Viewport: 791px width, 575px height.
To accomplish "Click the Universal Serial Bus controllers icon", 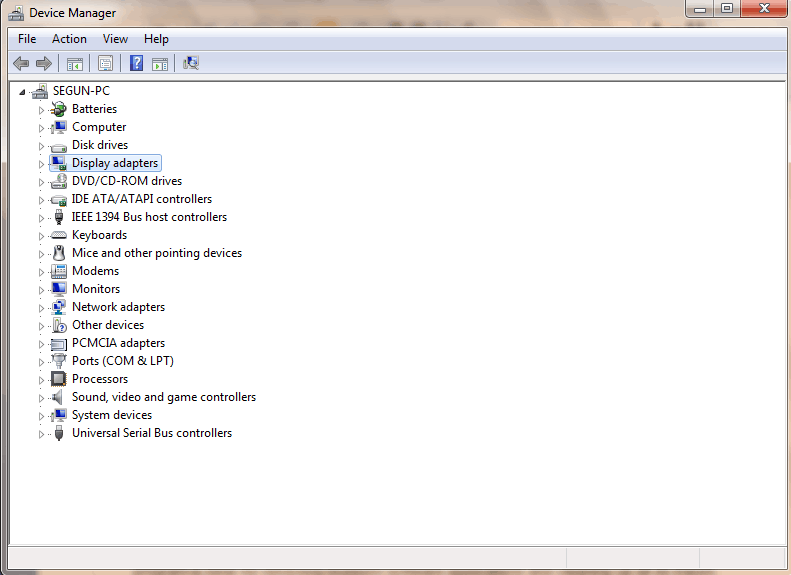I will click(x=59, y=433).
